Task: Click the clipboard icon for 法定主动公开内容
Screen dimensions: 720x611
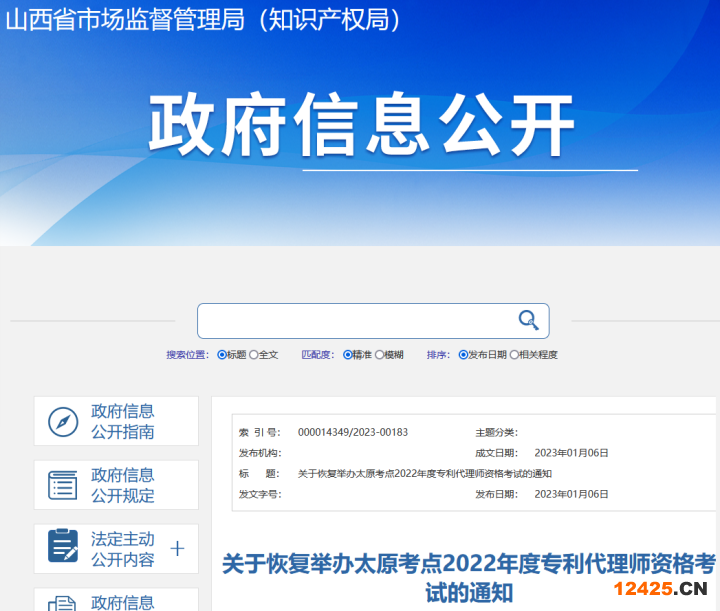Action: point(63,547)
